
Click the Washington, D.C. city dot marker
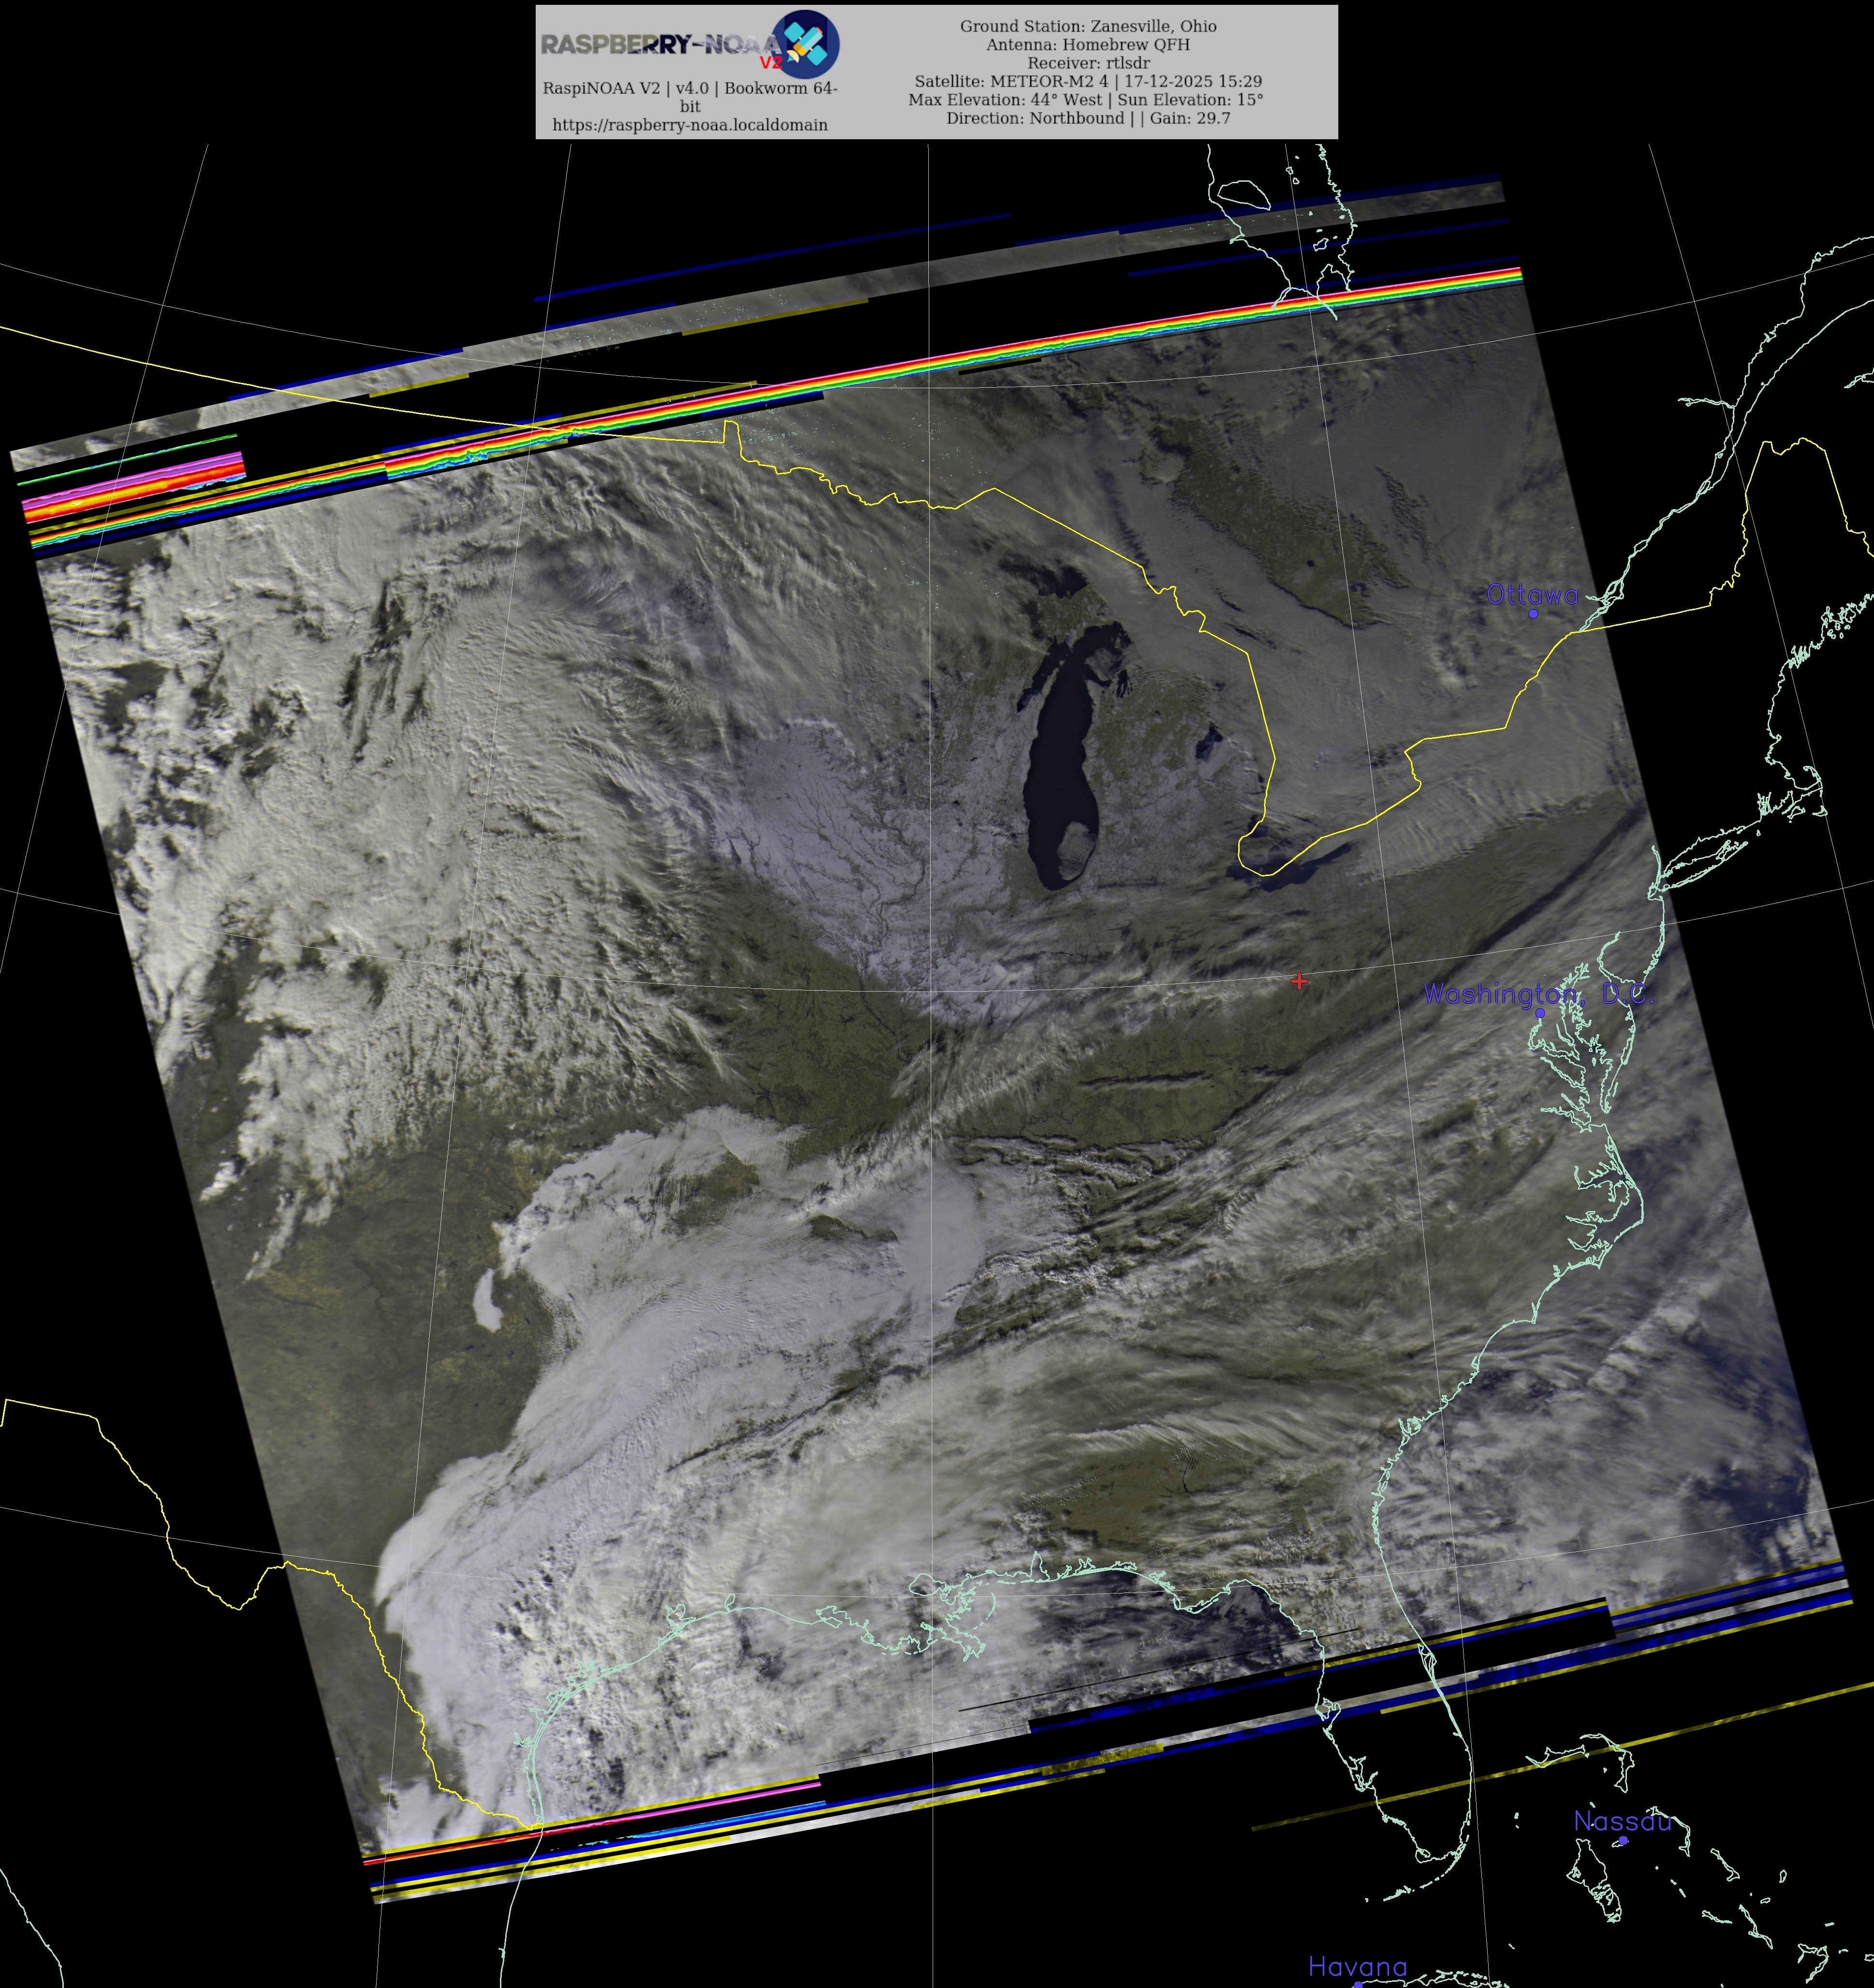(x=1540, y=1013)
